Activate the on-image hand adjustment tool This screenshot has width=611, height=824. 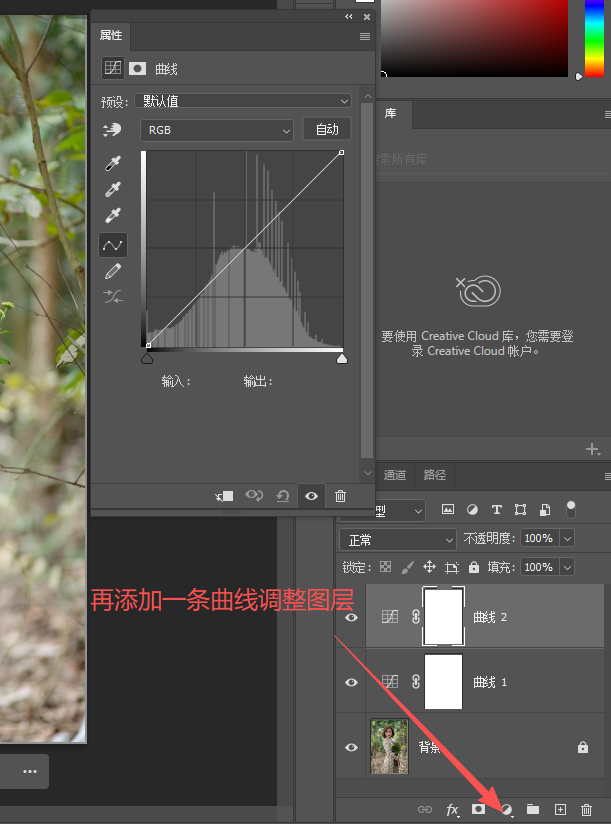tap(112, 129)
